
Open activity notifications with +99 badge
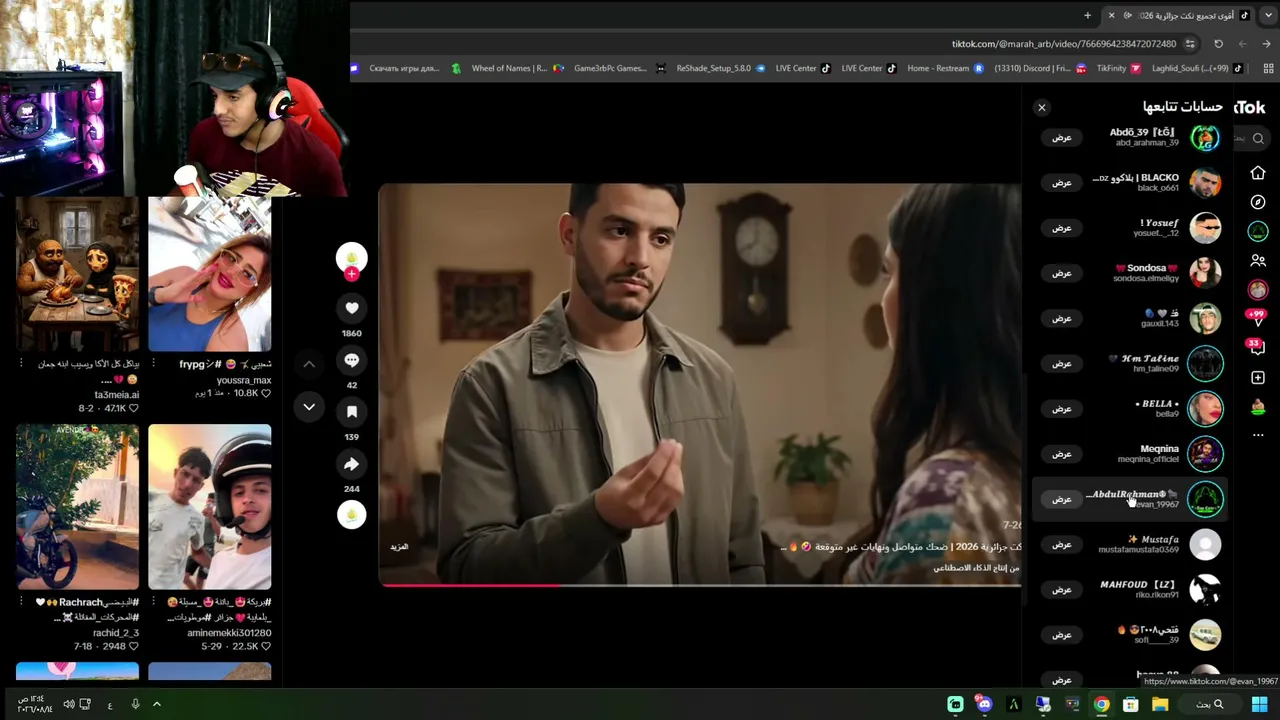(1257, 318)
